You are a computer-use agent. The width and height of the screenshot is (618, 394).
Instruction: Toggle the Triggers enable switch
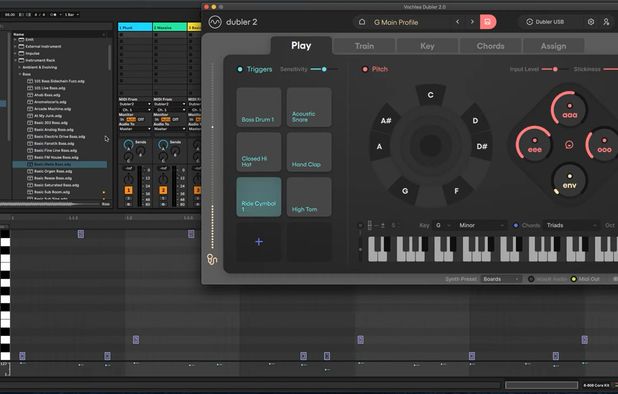coord(240,69)
